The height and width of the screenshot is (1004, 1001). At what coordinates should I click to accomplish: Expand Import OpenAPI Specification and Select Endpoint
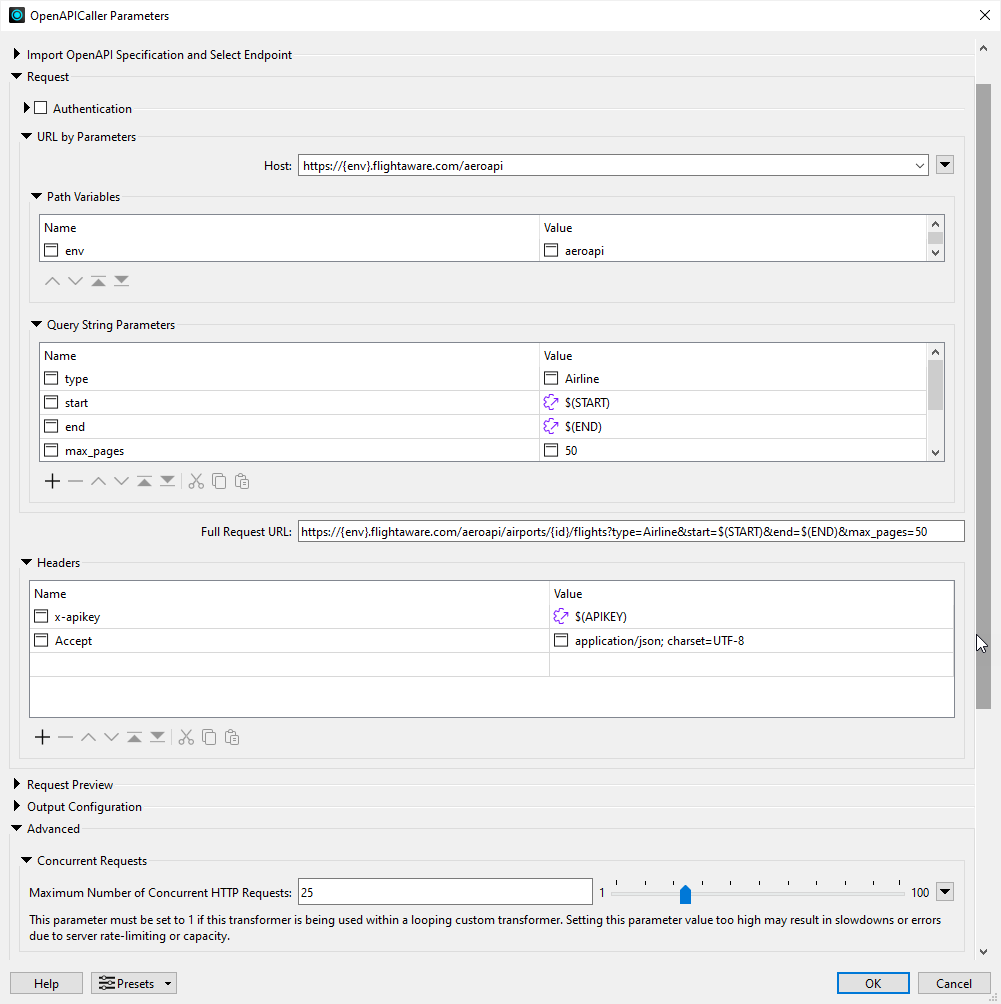tap(16, 54)
